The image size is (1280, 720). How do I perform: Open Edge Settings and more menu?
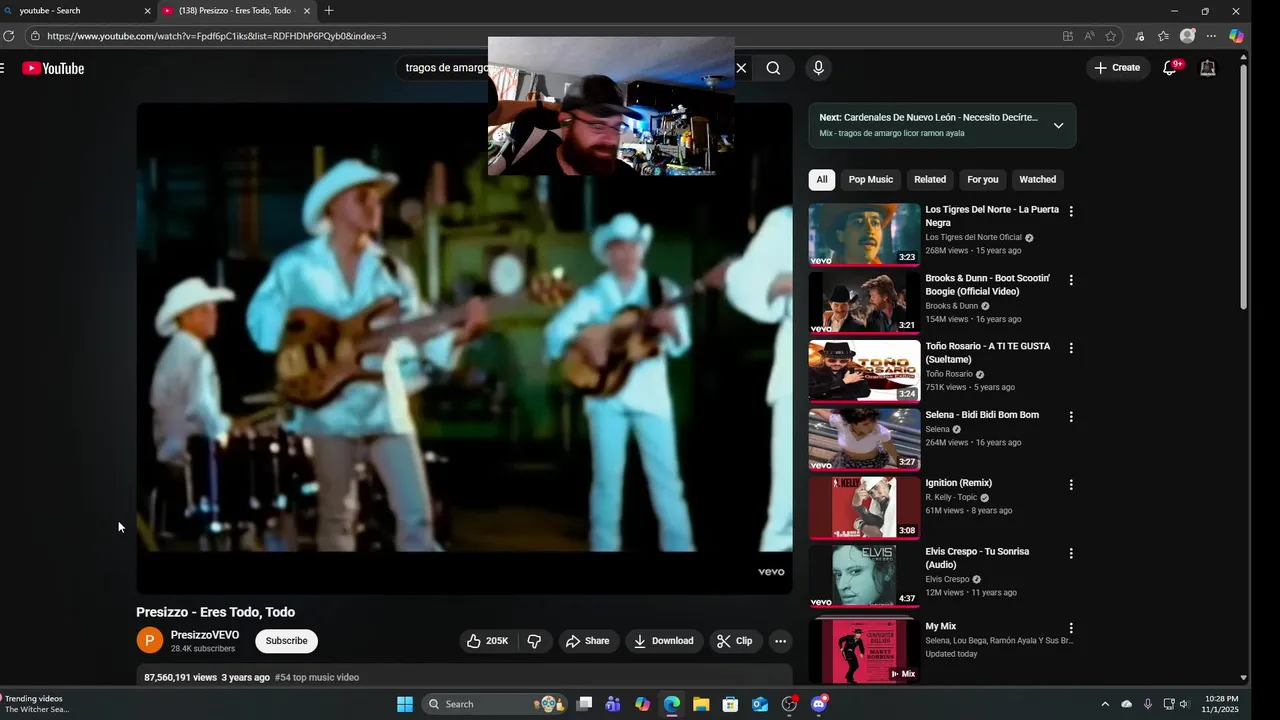1211,36
